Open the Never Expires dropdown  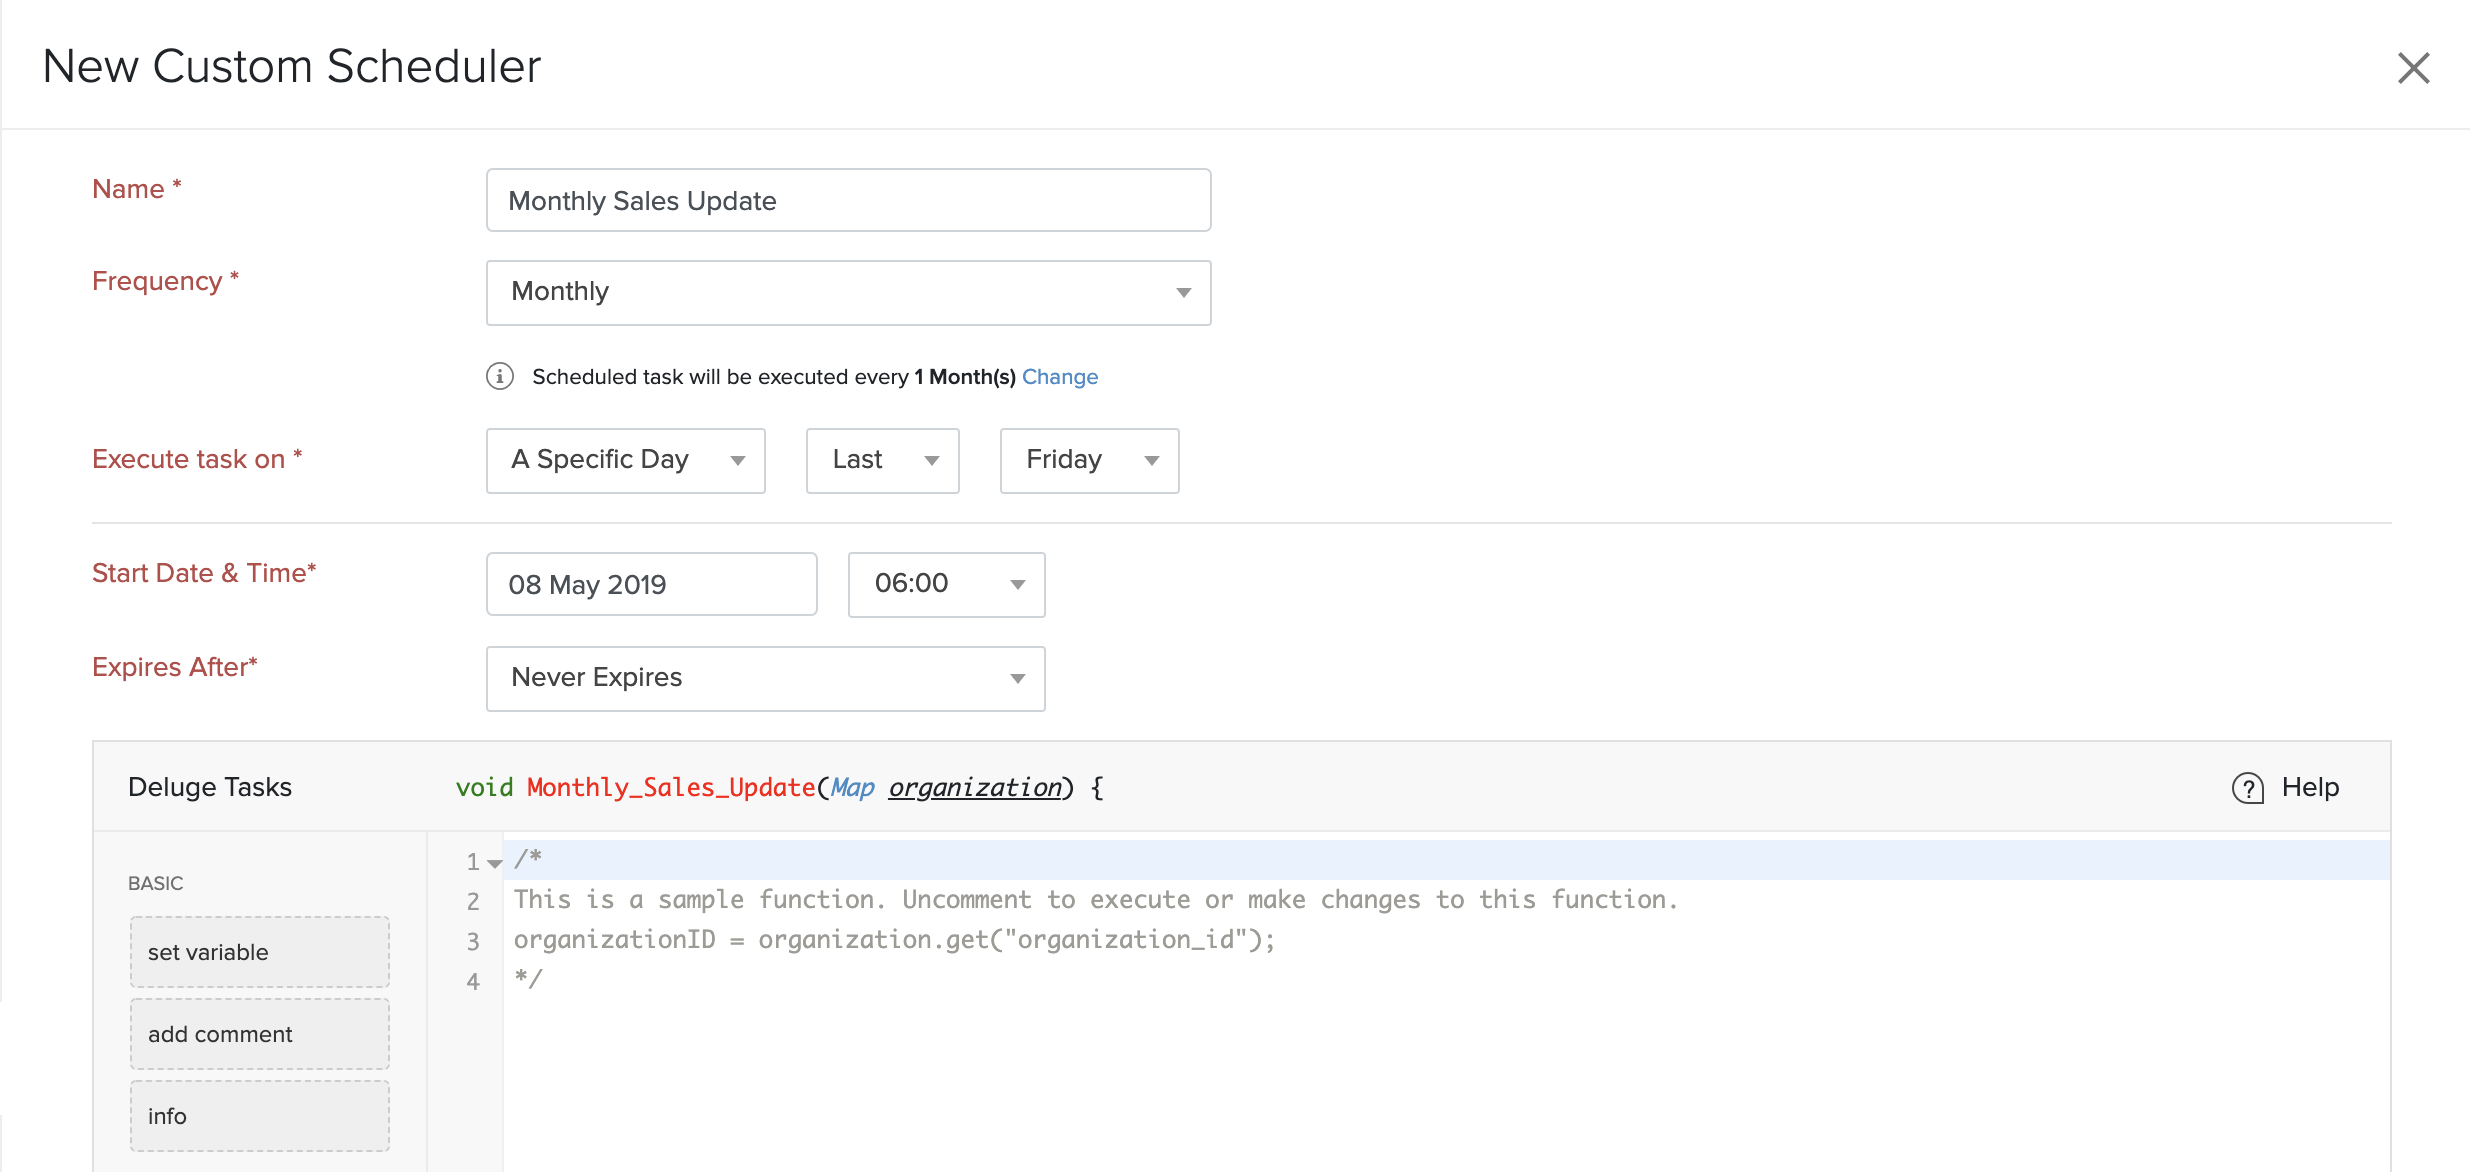765,678
